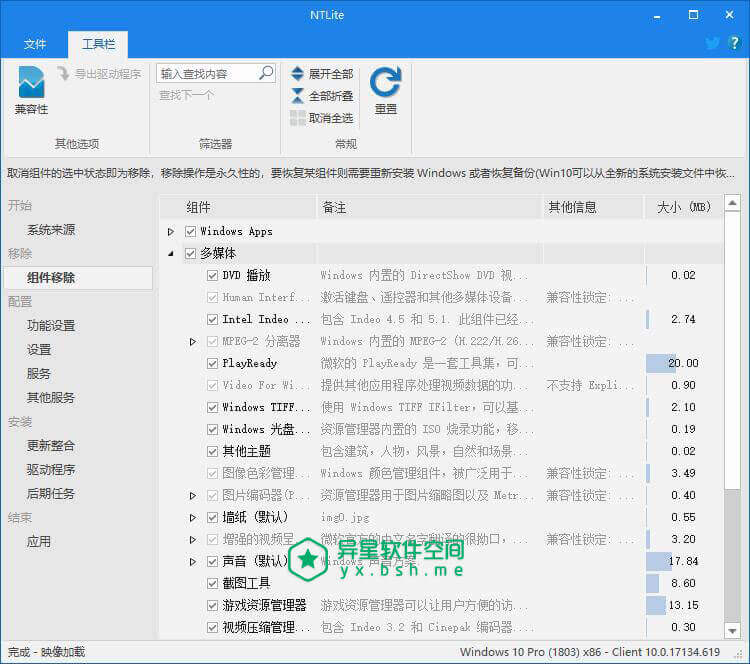Click the search magnifier icon
The width and height of the screenshot is (750, 664).
[x=266, y=73]
